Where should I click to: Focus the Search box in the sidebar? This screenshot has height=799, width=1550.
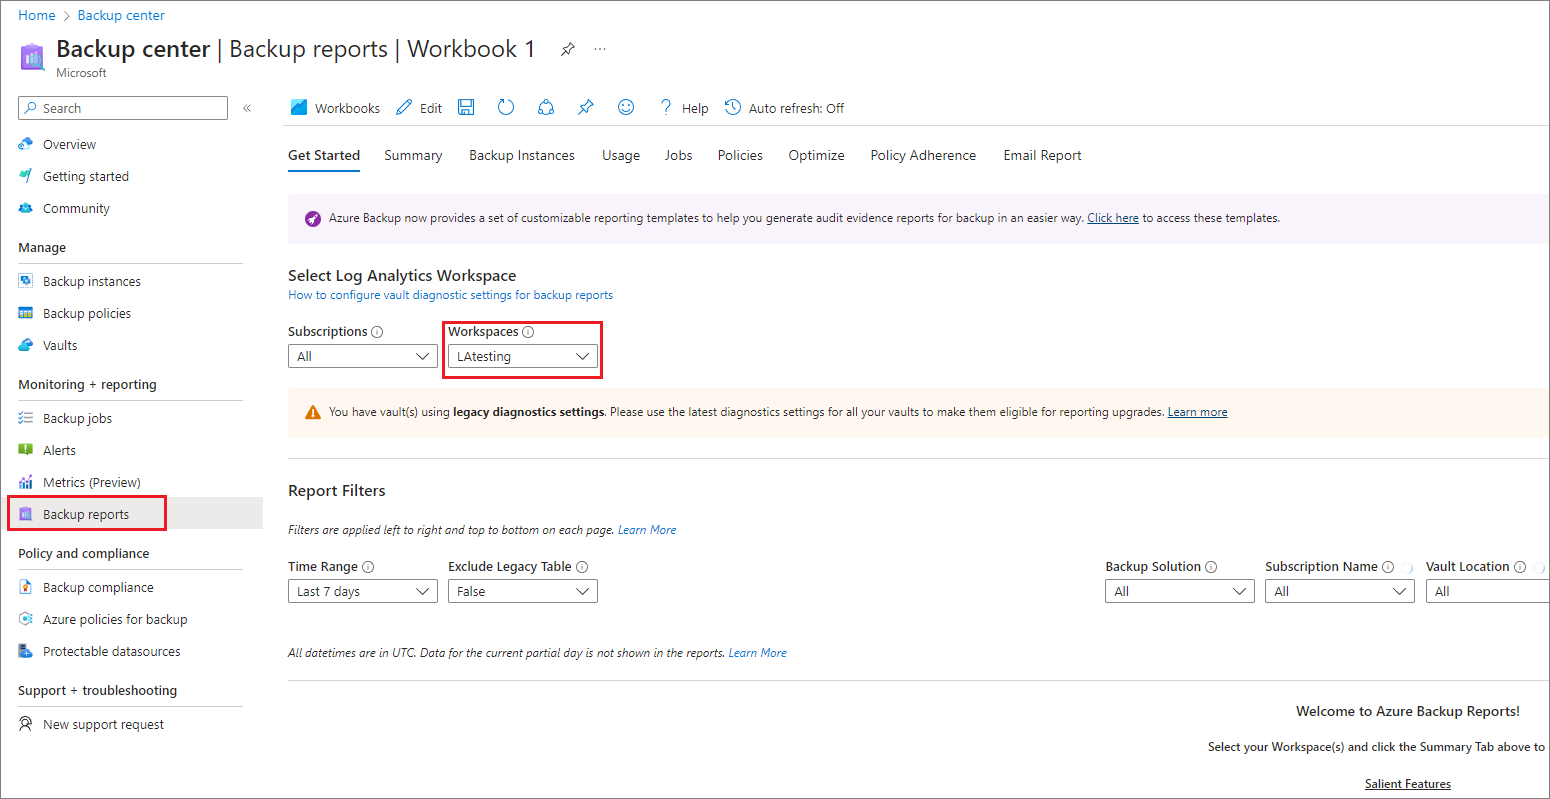(x=123, y=108)
